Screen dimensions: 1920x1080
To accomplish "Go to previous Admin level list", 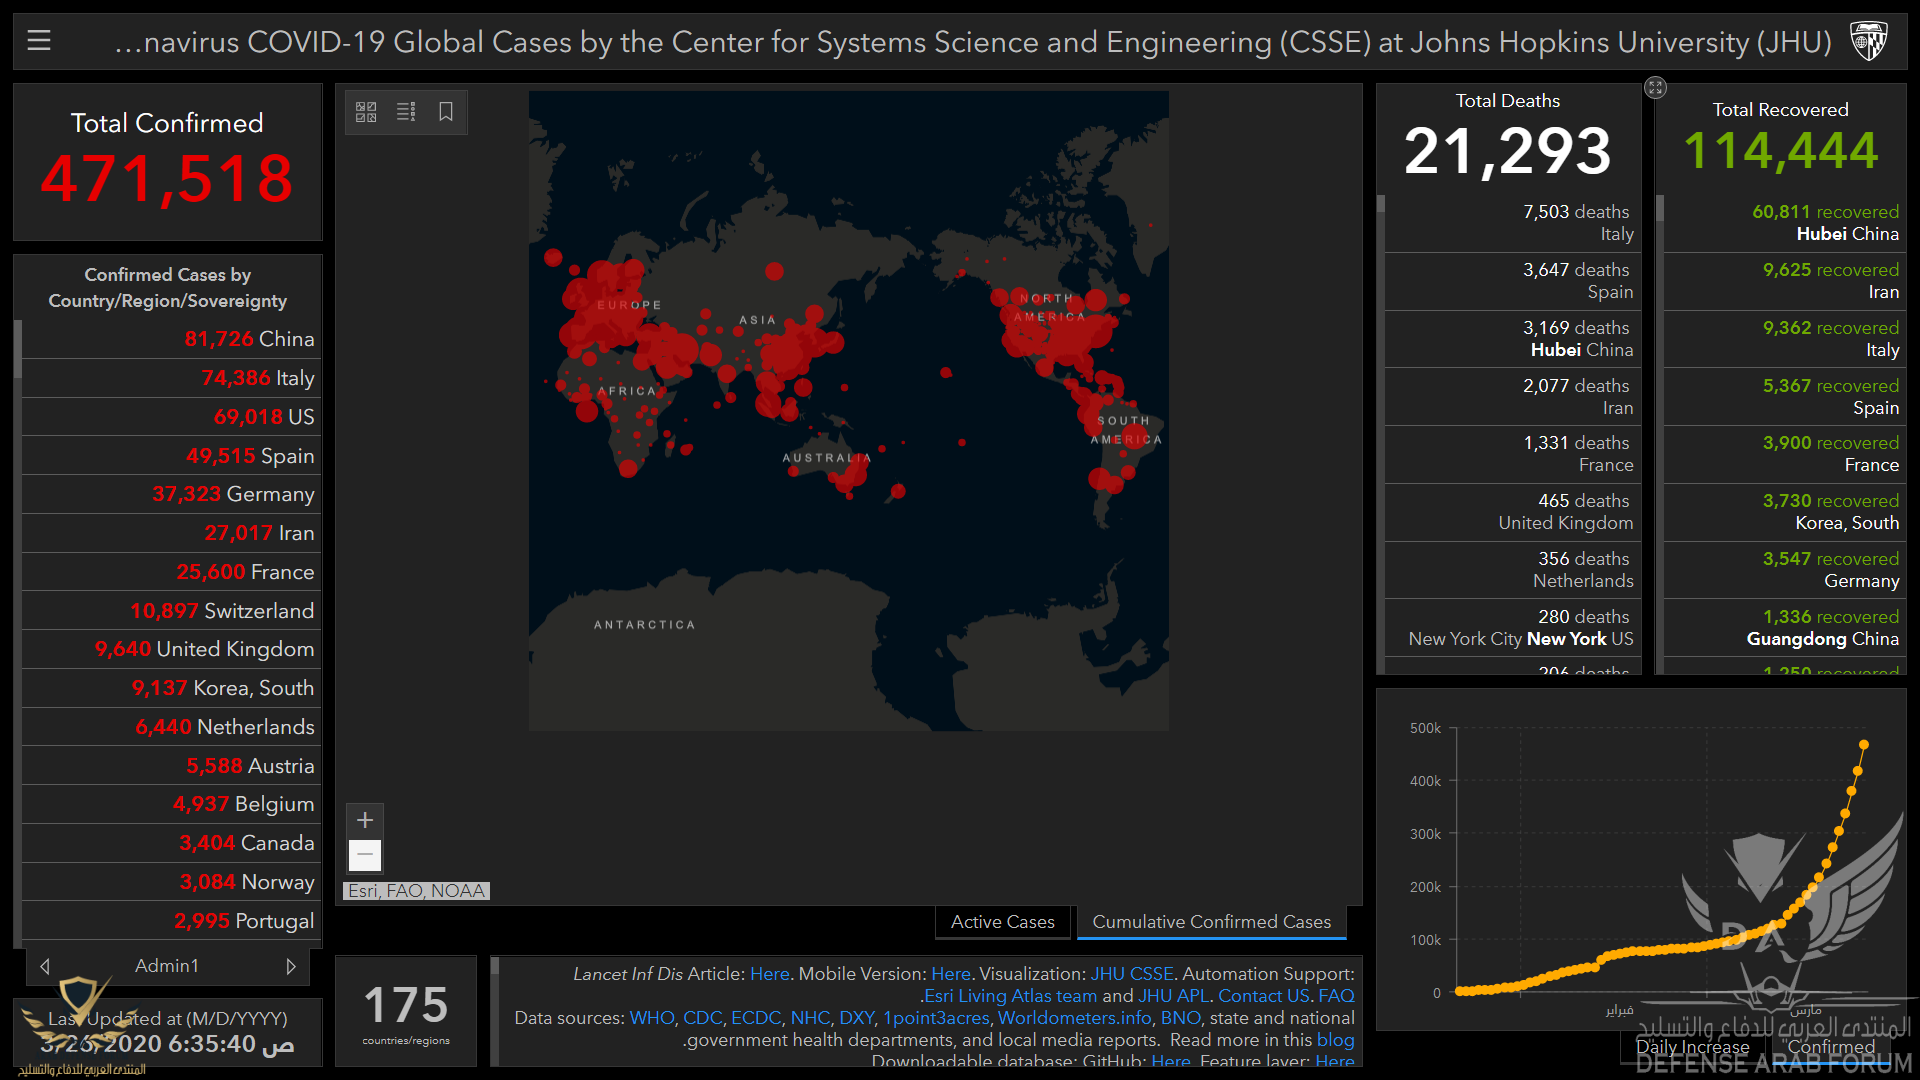I will point(45,966).
